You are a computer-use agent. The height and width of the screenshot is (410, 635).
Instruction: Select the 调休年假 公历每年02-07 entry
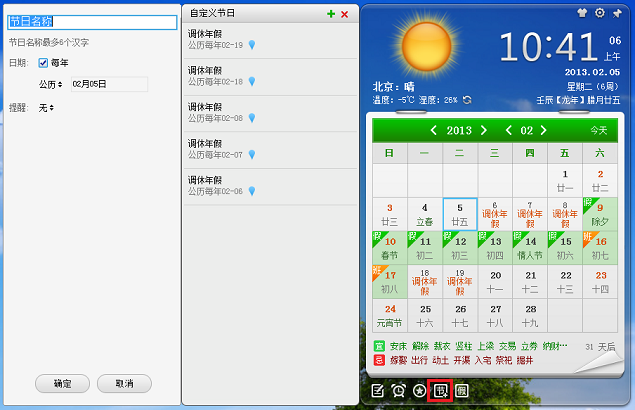(270, 150)
